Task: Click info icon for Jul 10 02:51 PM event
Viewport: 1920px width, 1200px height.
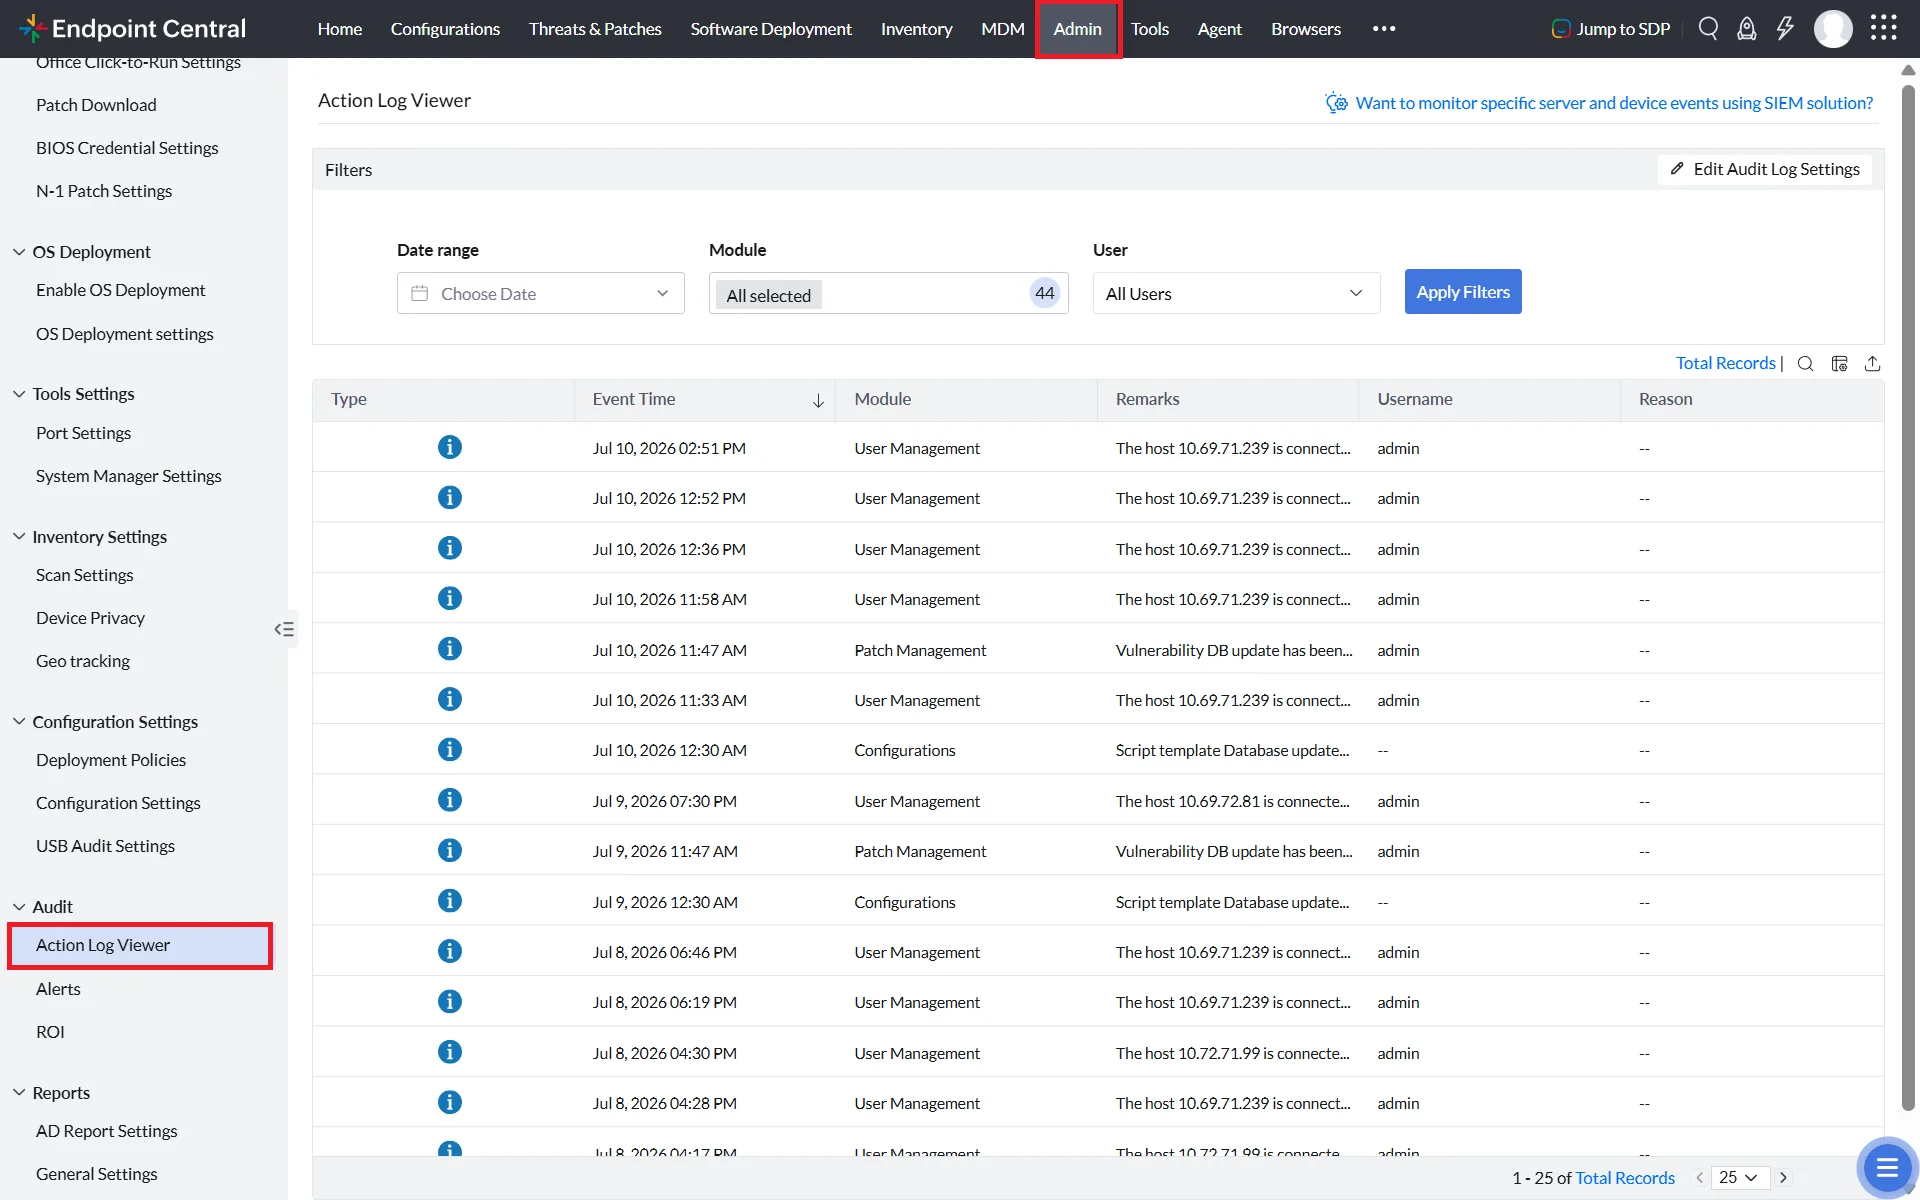Action: tap(450, 447)
